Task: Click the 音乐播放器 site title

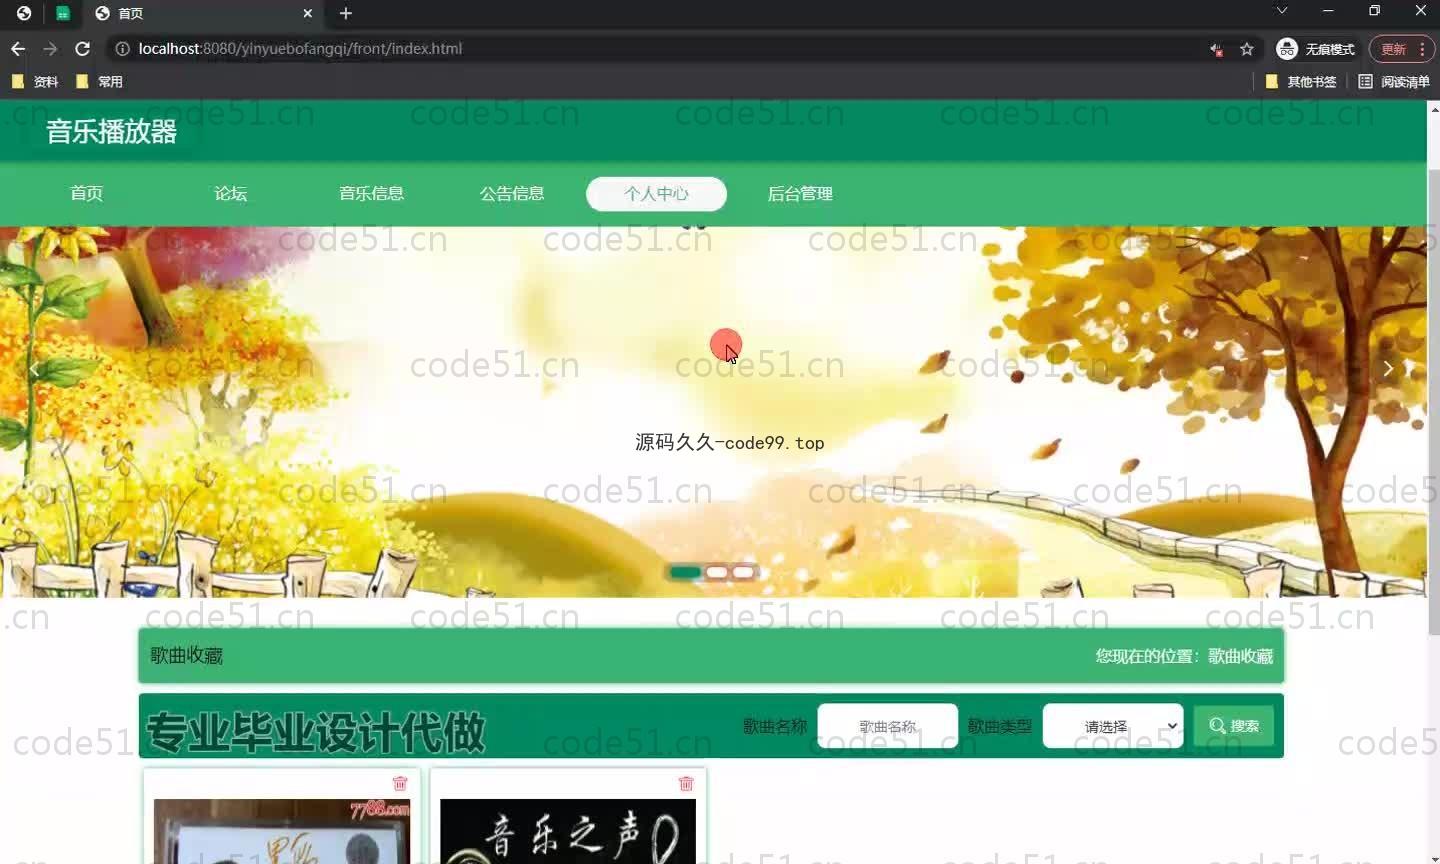Action: (x=111, y=132)
